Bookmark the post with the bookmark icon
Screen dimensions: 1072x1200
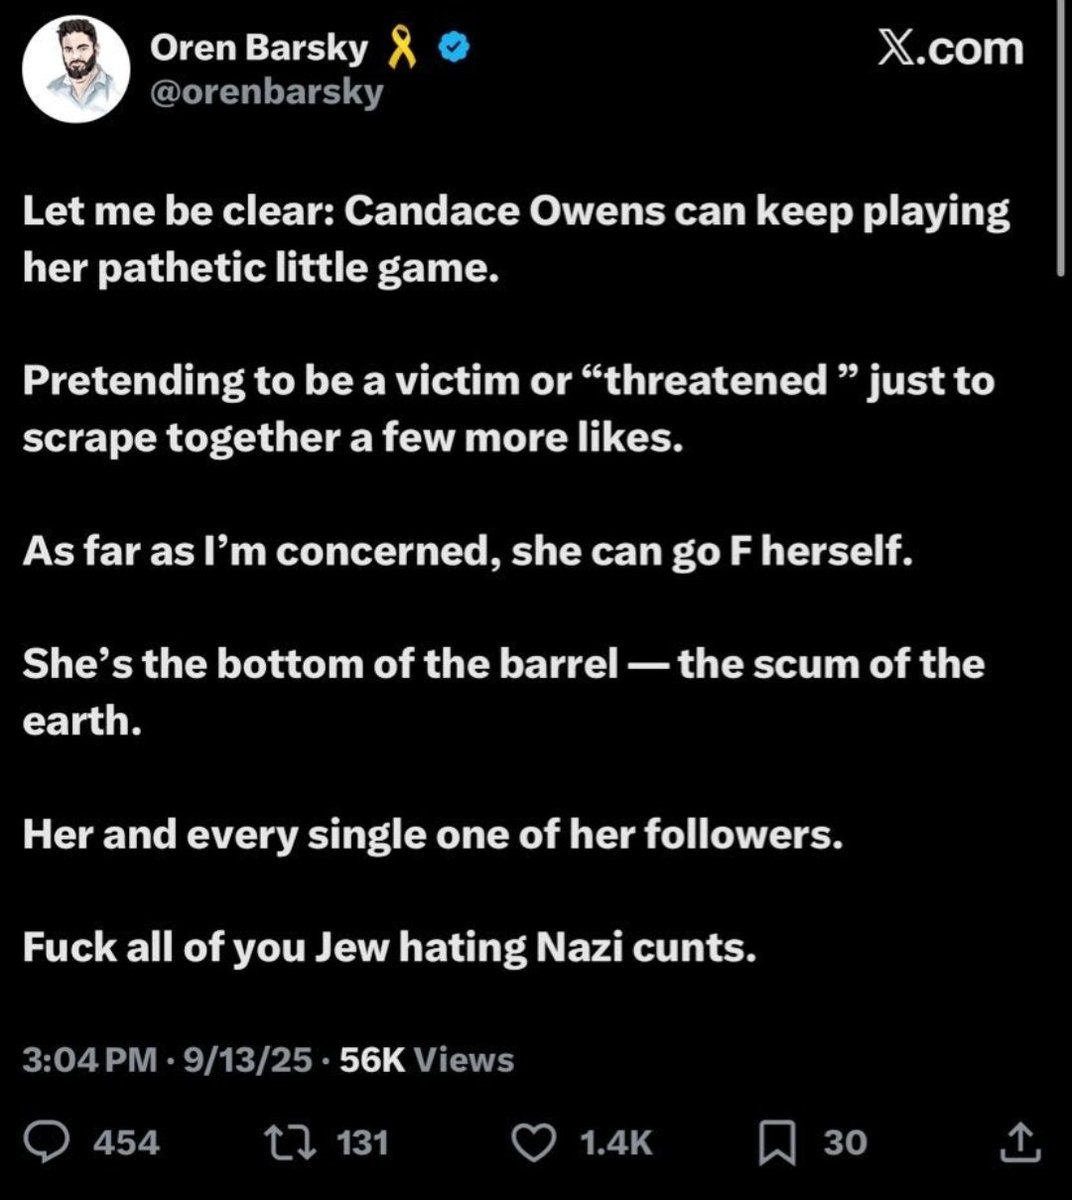coord(777,1142)
